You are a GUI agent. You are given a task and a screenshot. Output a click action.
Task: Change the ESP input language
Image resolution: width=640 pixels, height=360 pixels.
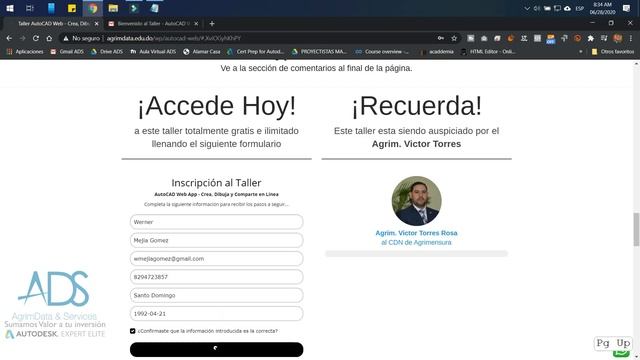click(x=580, y=8)
